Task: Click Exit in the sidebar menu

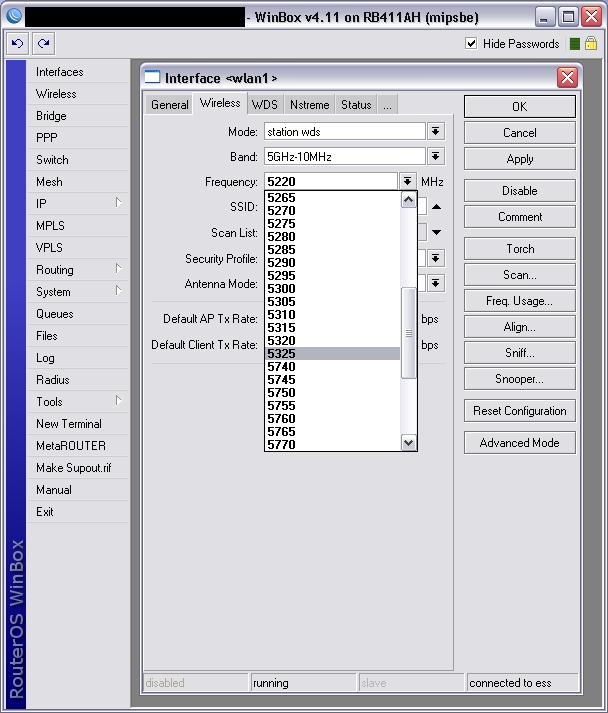Action: coord(78,512)
